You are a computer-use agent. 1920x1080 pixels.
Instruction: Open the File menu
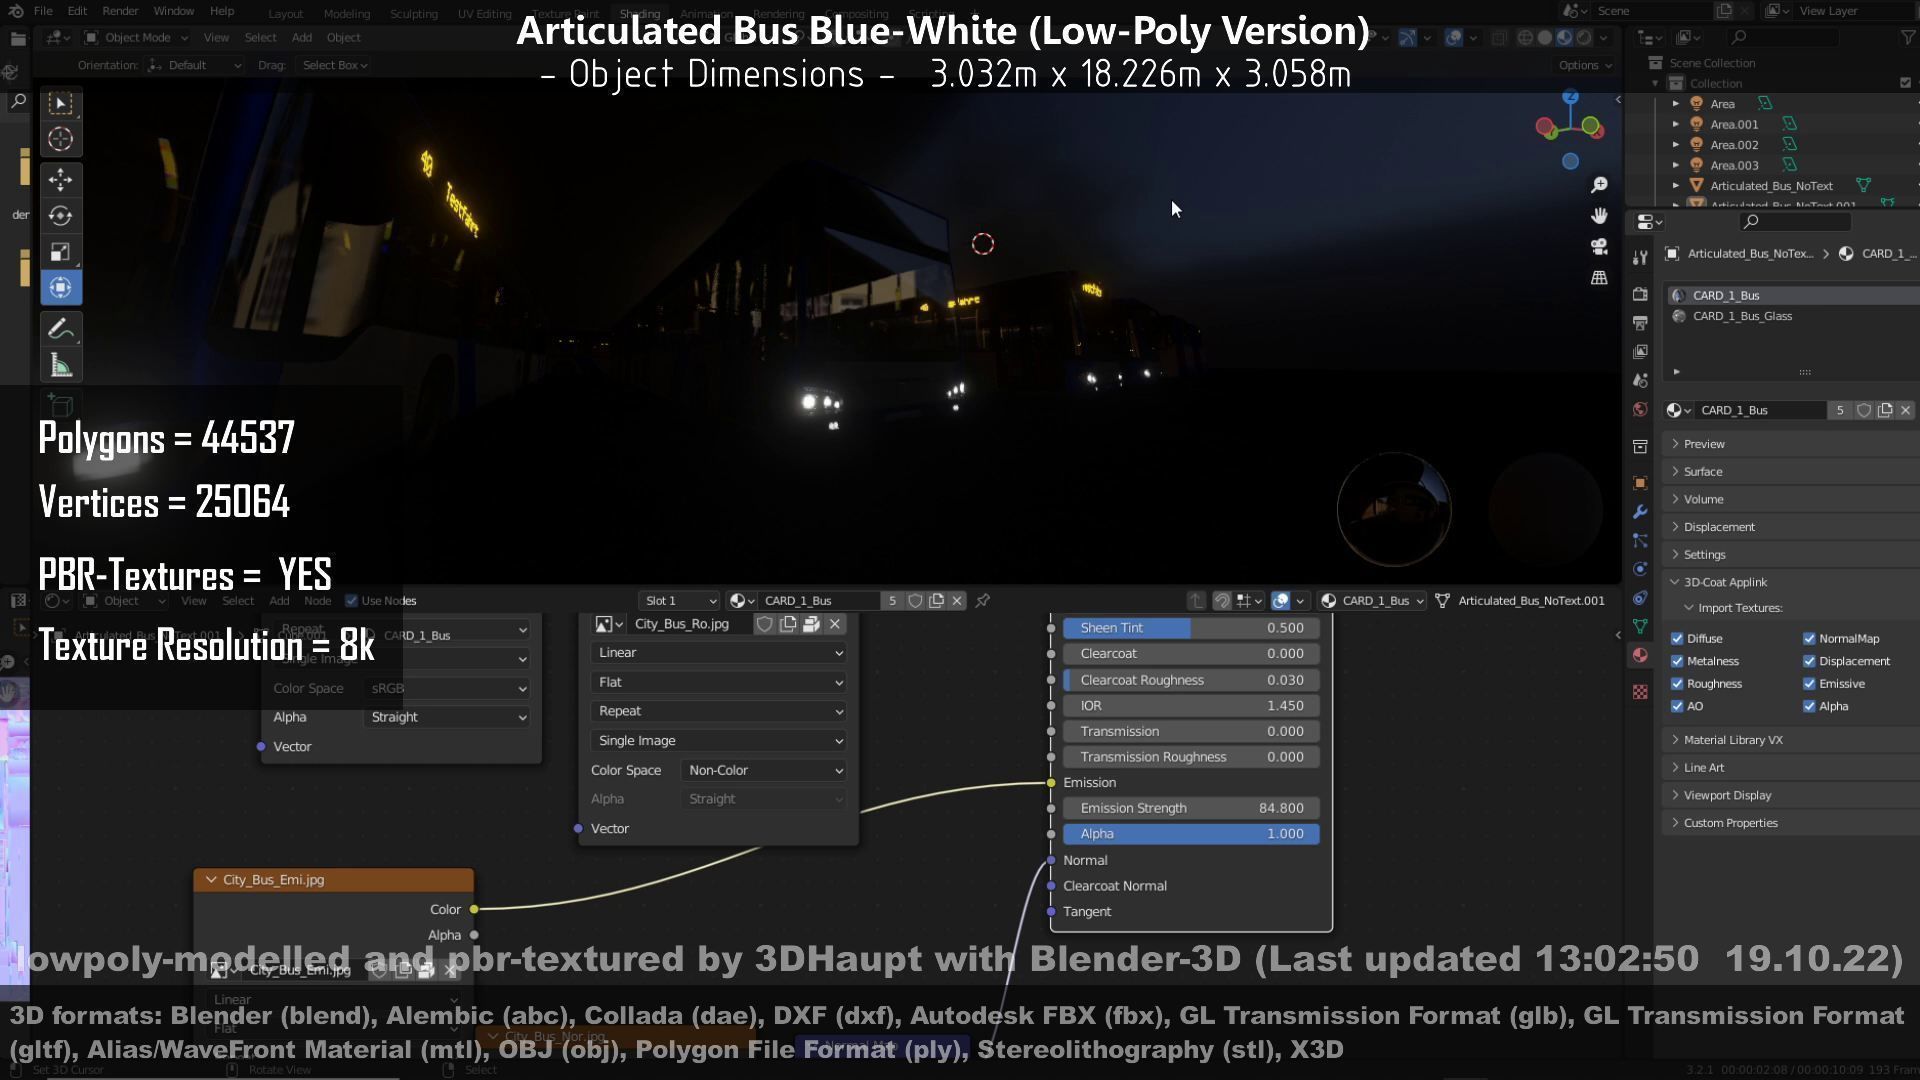pos(43,11)
